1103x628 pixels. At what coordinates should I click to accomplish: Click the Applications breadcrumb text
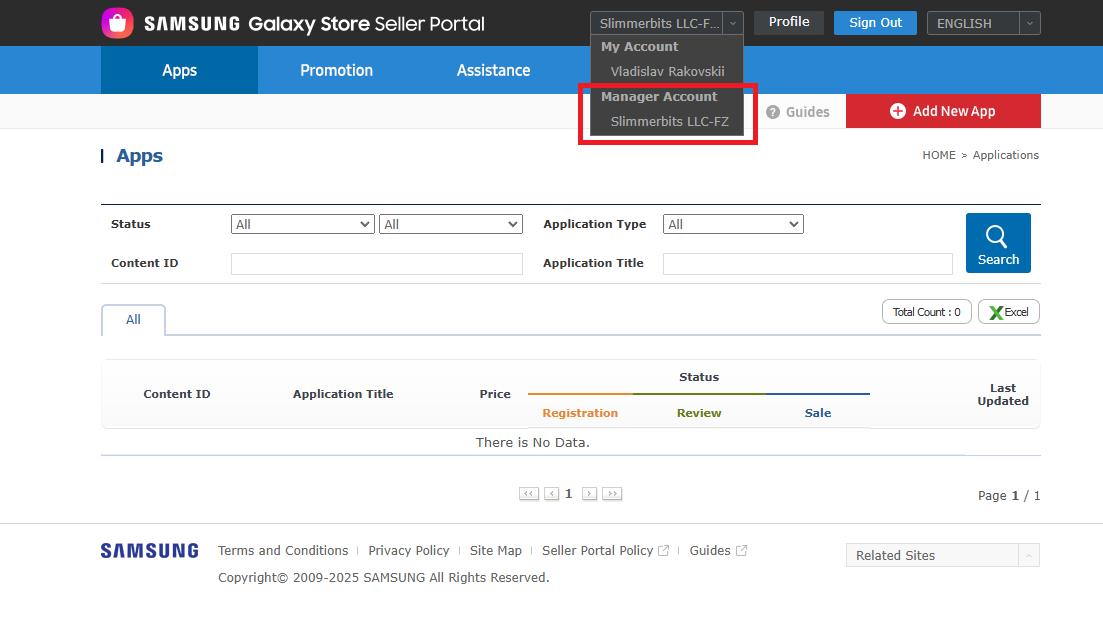click(x=1005, y=155)
